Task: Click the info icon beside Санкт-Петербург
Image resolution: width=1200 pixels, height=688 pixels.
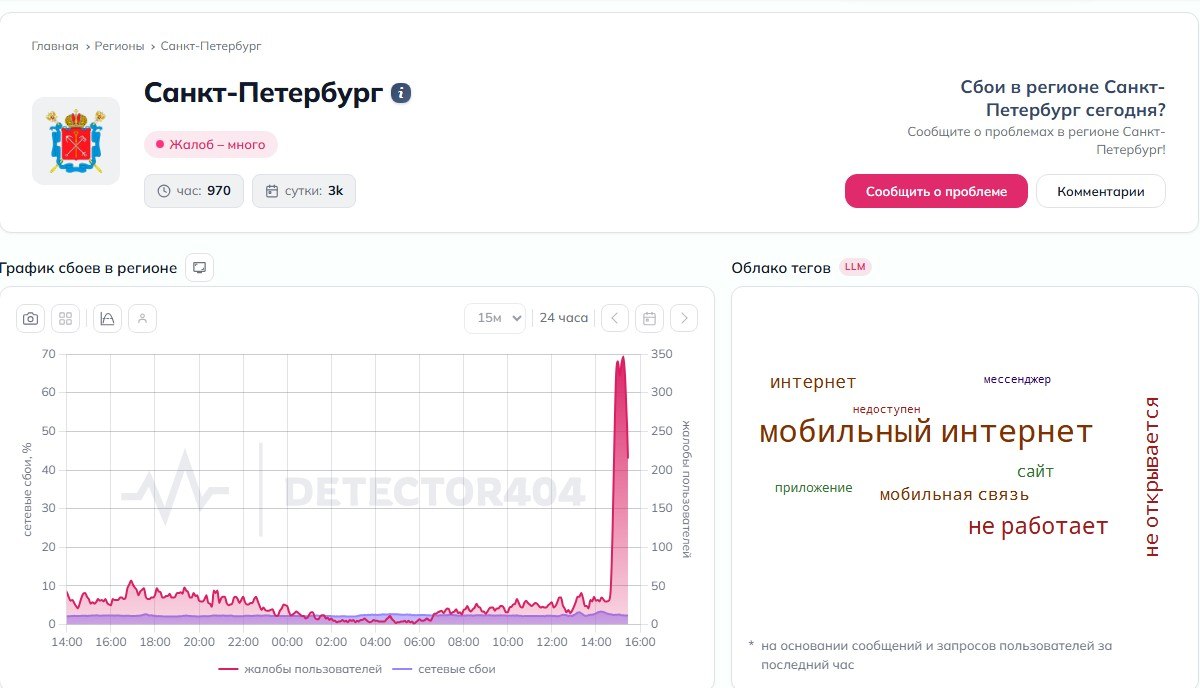Action: click(x=401, y=93)
